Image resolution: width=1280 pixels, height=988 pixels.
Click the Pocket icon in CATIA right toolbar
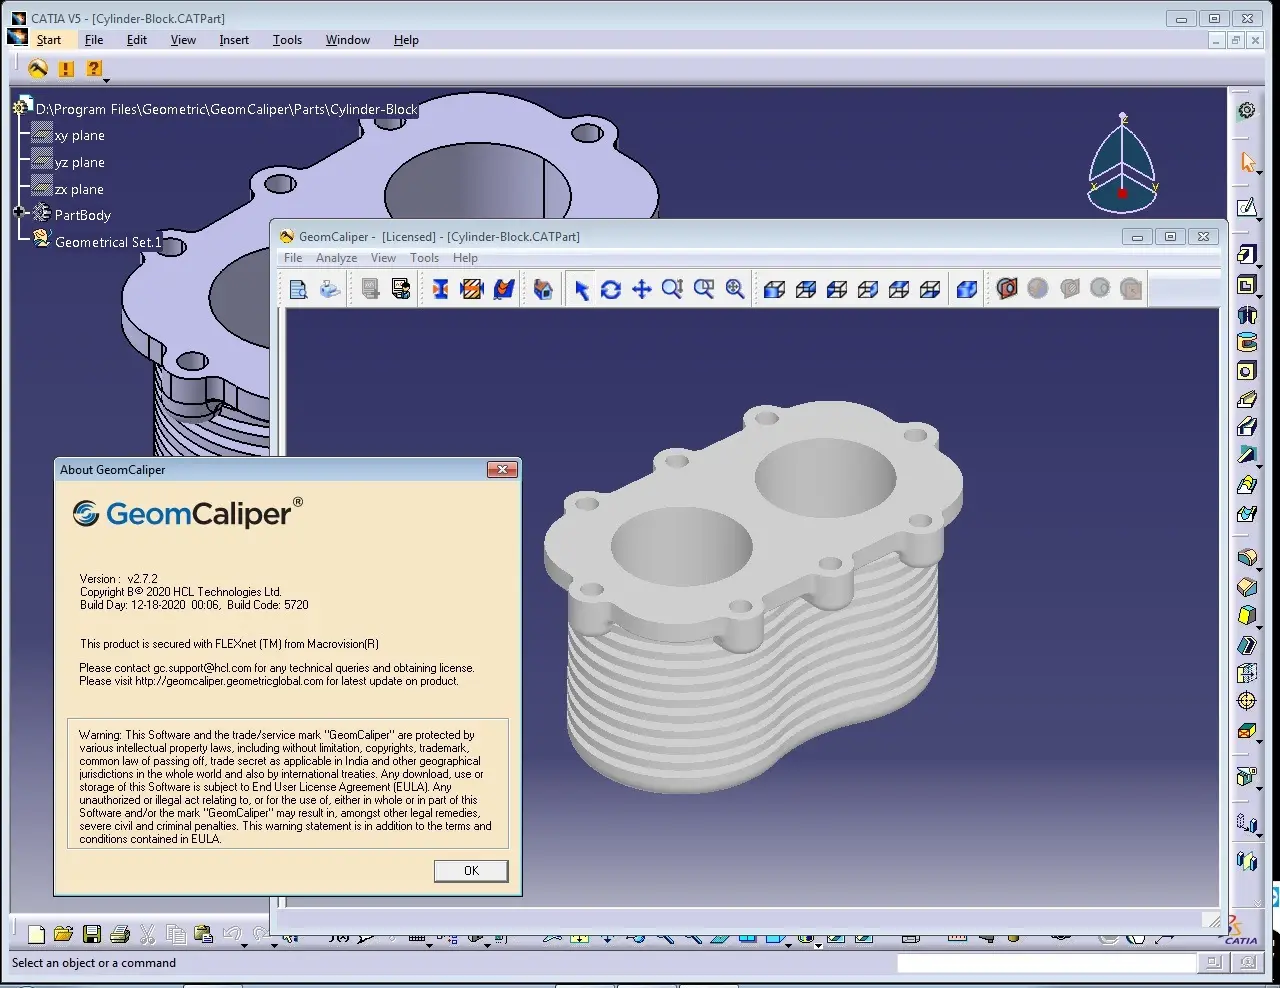tap(1246, 285)
